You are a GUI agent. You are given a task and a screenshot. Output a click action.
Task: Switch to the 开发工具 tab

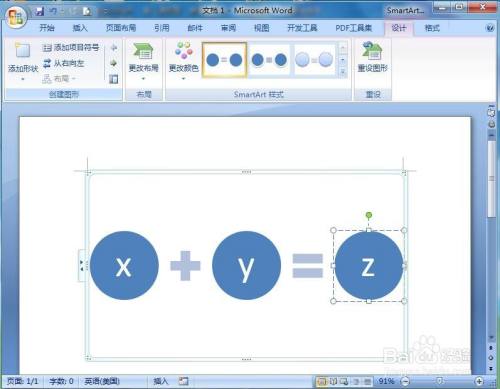pos(302,28)
